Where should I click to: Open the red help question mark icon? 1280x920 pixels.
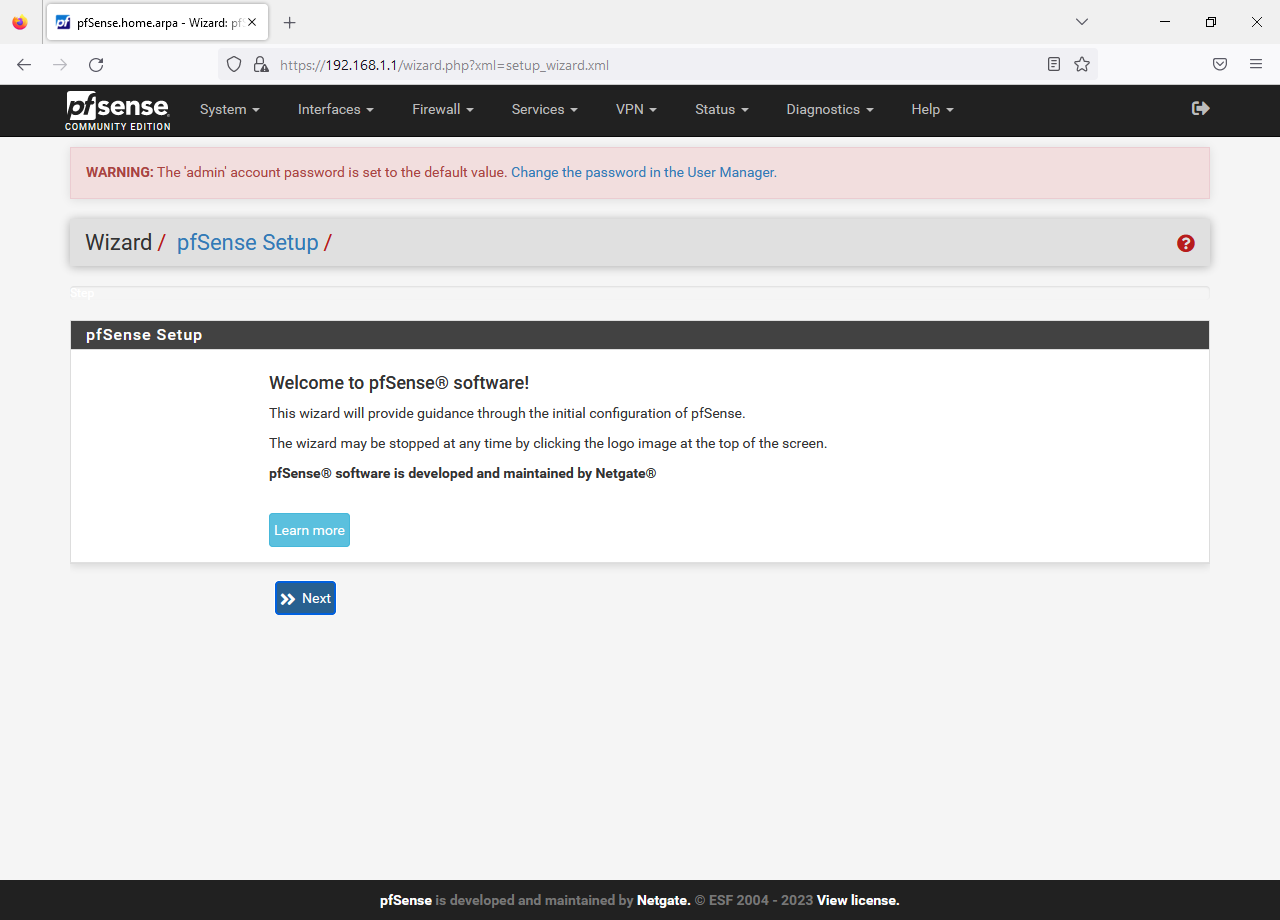coord(1186,243)
